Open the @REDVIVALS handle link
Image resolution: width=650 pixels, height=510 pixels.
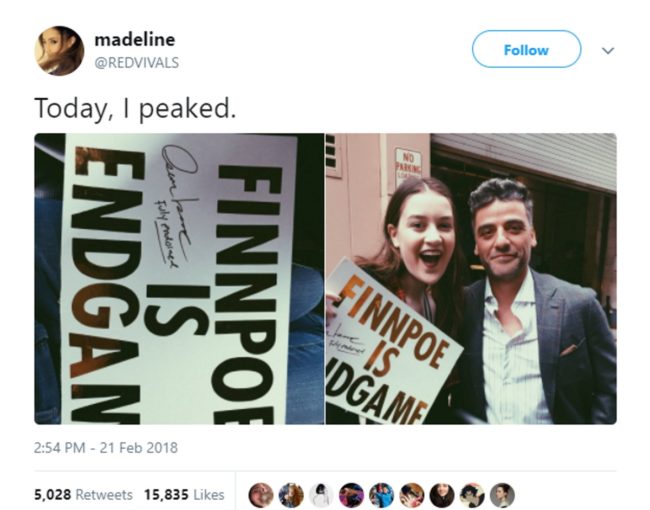[137, 63]
